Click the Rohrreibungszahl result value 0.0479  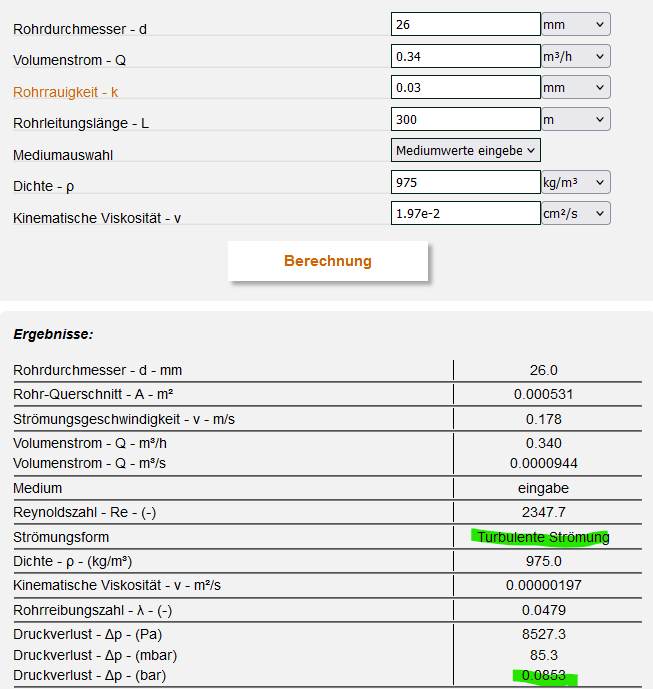click(x=543, y=609)
